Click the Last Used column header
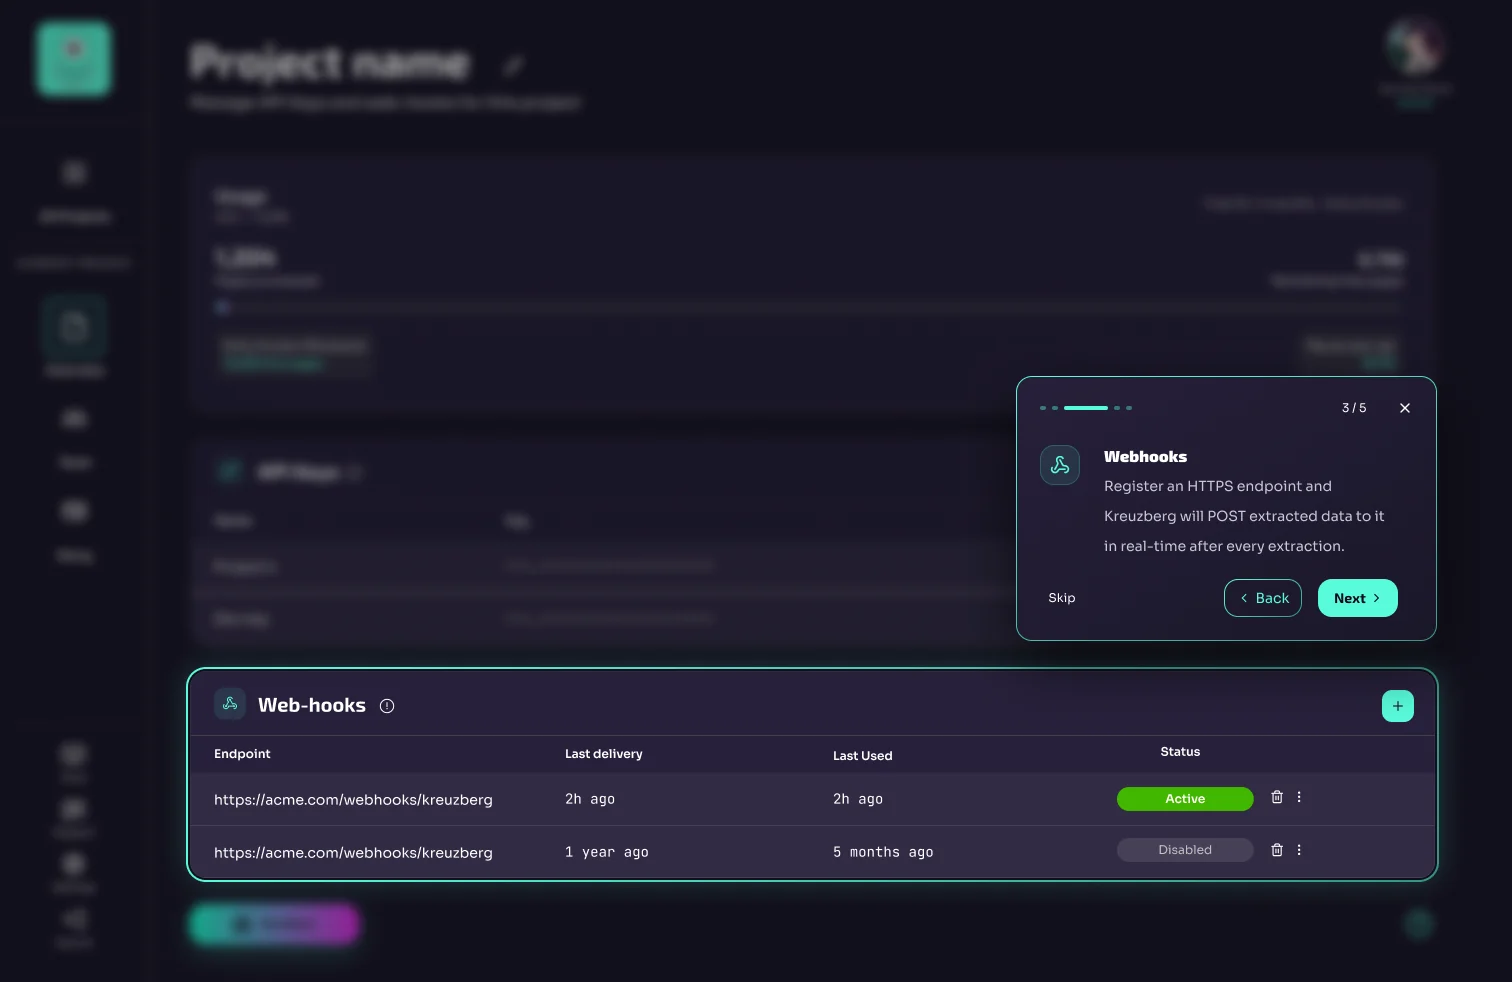Screen dimensions: 1512x982 (x=862, y=756)
